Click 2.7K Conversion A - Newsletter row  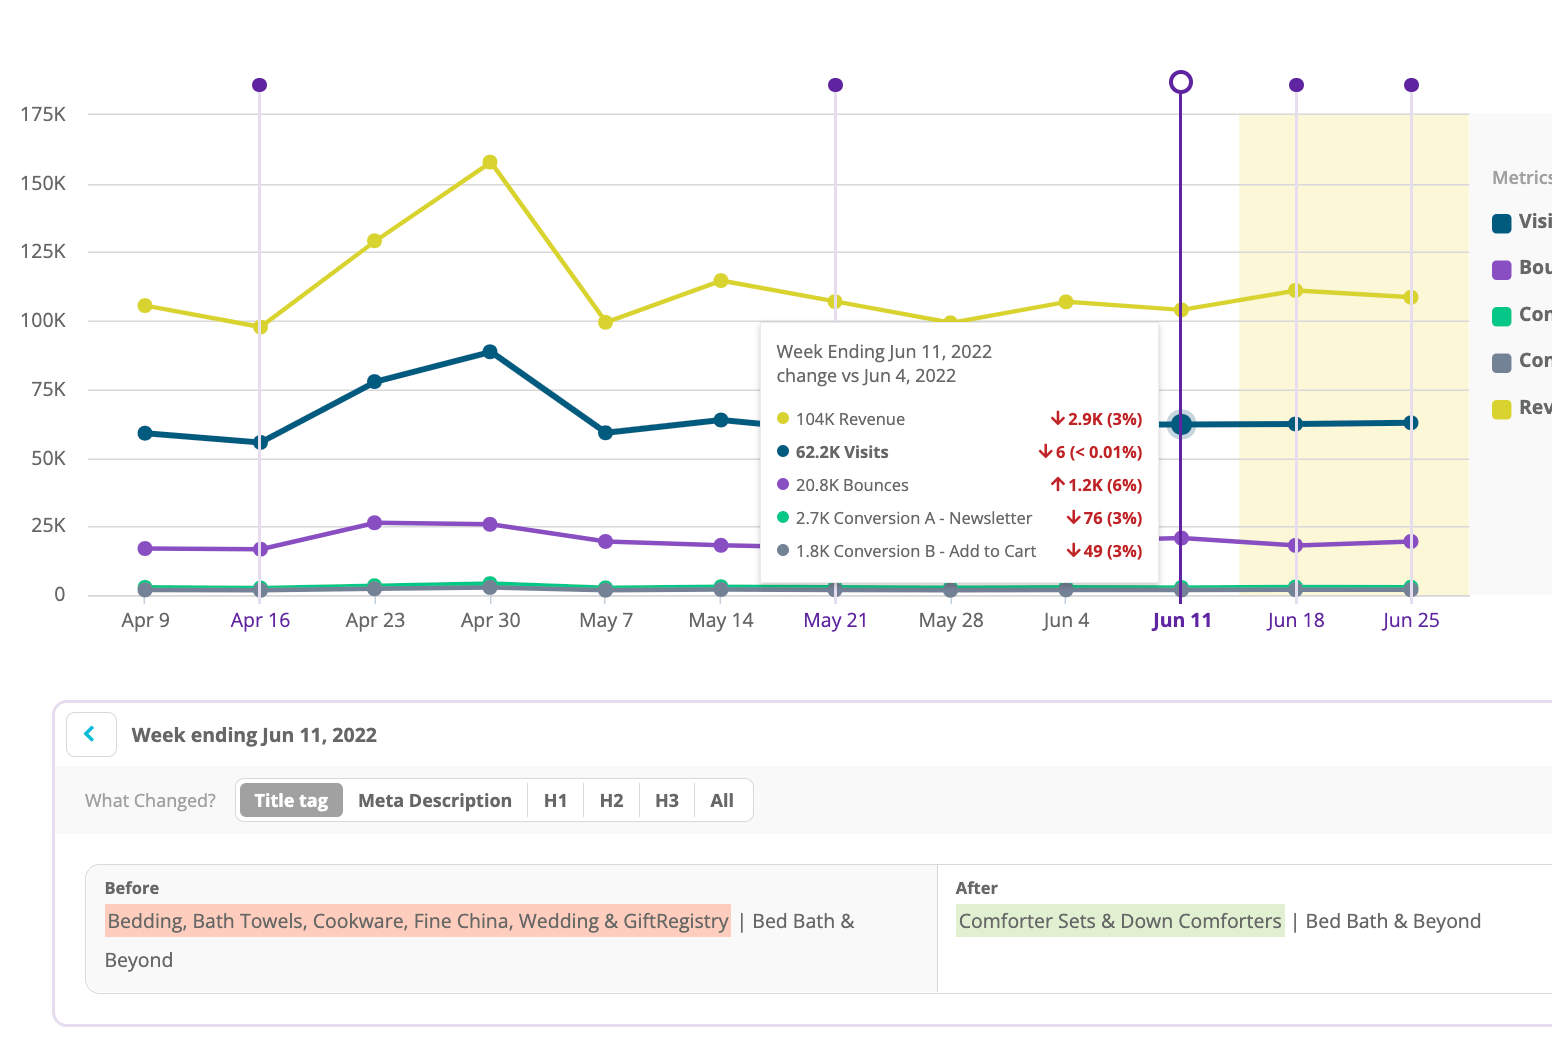point(959,518)
